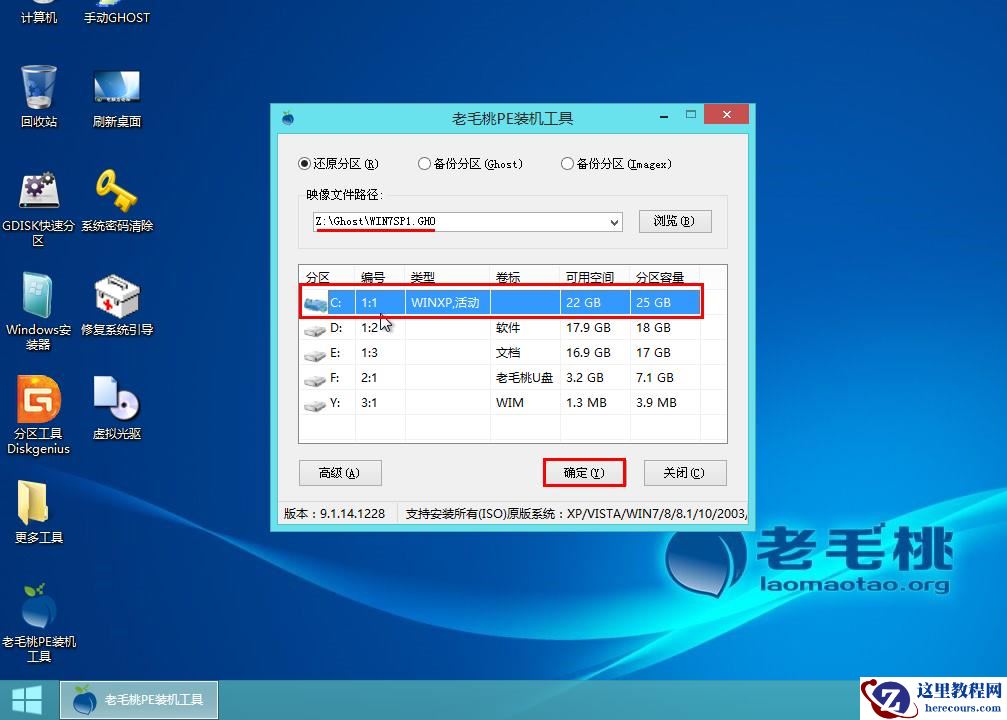This screenshot has width=1007, height=720.
Task: Select the 老毛桃PE装机工具 taskbar item
Action: [x=138, y=699]
